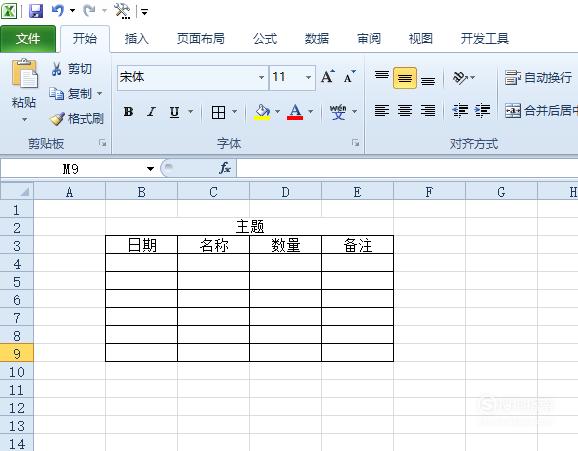Click the wén phonetic guide icon
This screenshot has width=578, height=451.
click(x=338, y=112)
